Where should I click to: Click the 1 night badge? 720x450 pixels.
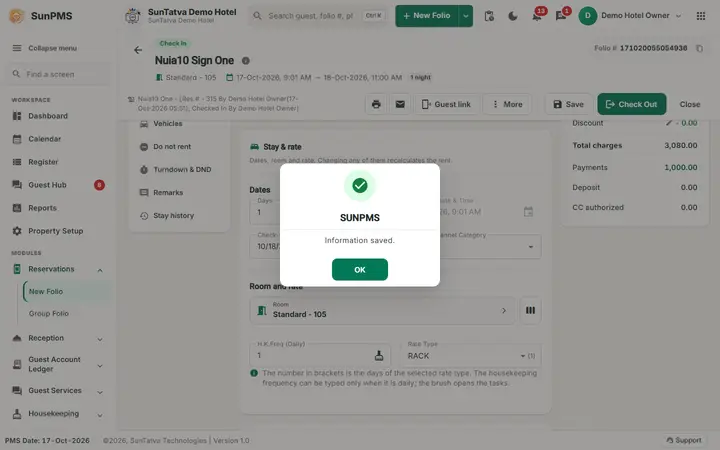(x=420, y=78)
